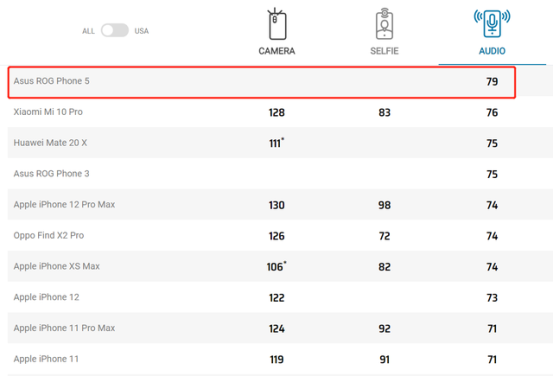This screenshot has height=376, width=554.
Task: Switch to the SELFIE tab label
Action: pos(384,51)
